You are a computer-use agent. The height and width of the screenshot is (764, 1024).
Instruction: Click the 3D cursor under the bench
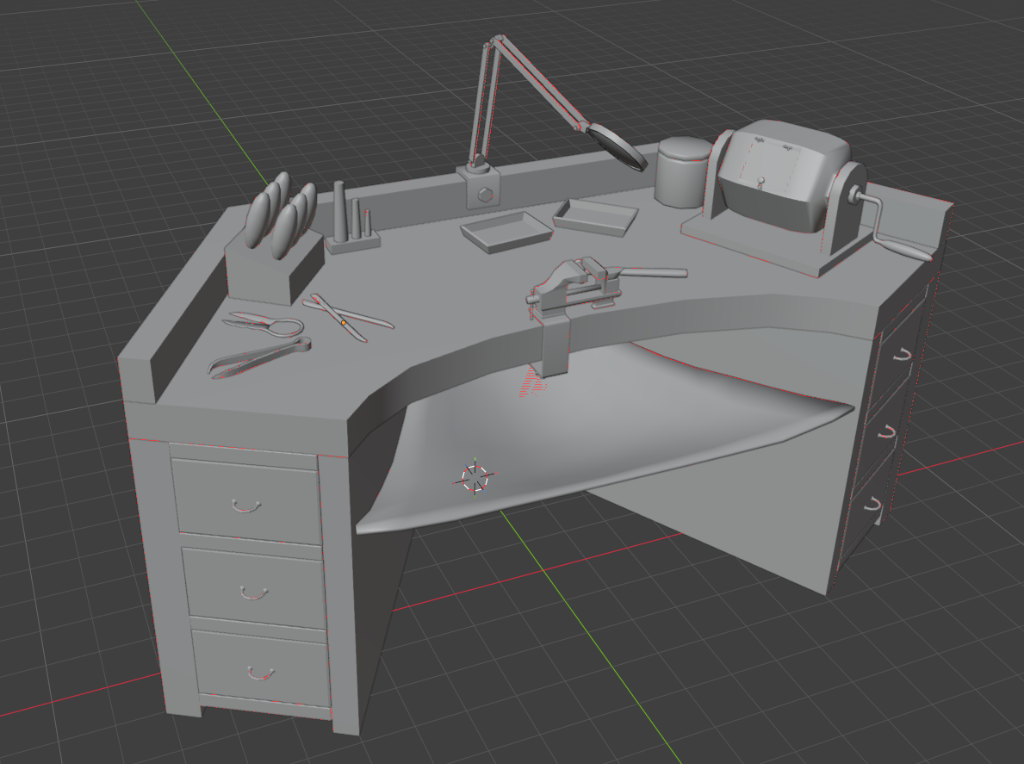(x=475, y=478)
